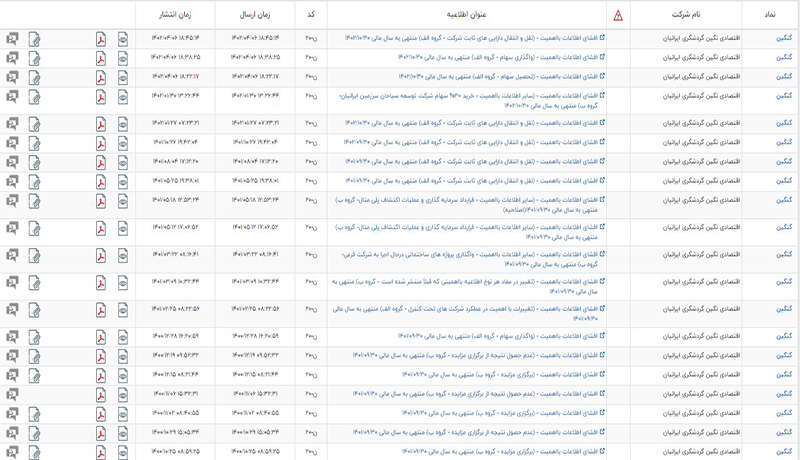
Task: Open PDF of the 18:45:14 announcement
Action: tap(101, 39)
